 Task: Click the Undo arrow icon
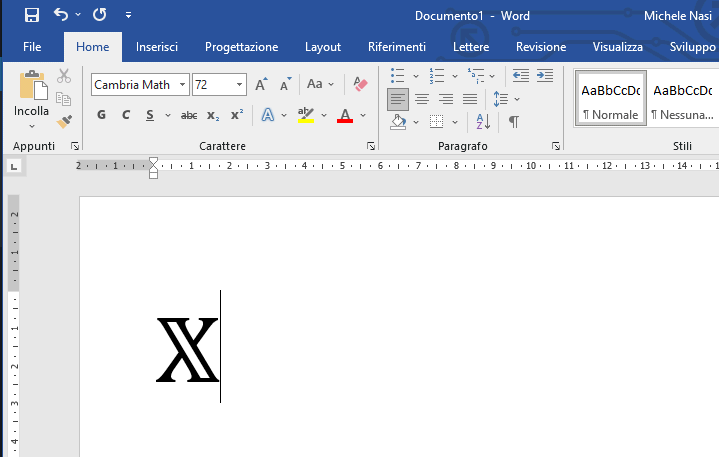click(x=62, y=15)
